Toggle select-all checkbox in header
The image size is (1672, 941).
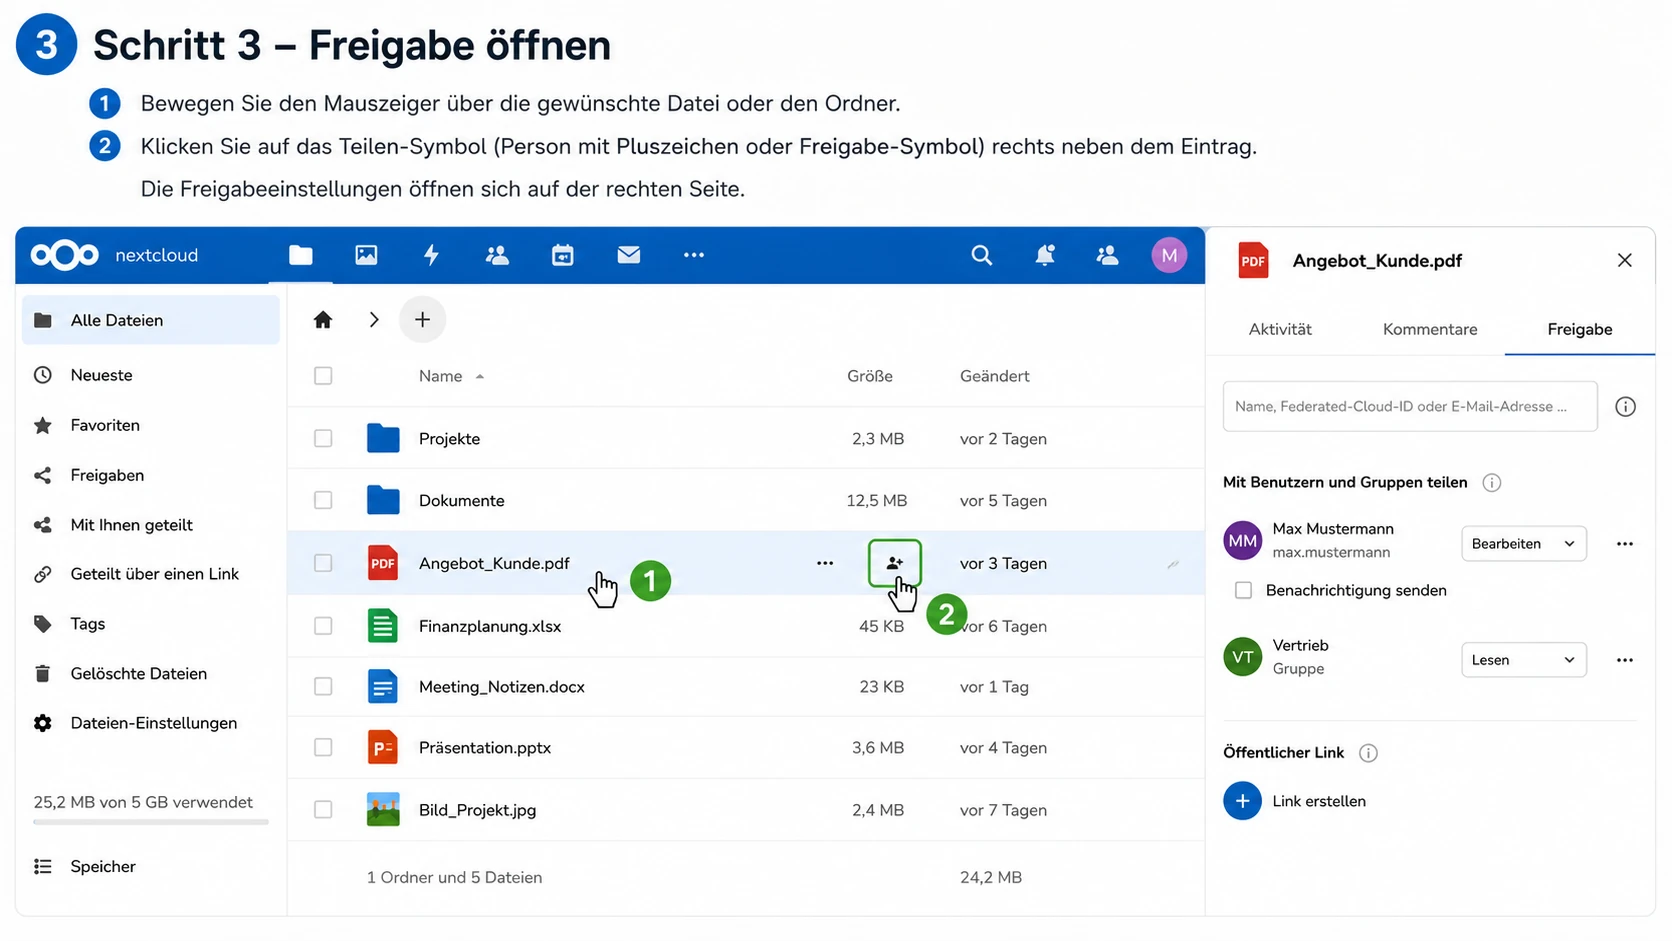323,376
